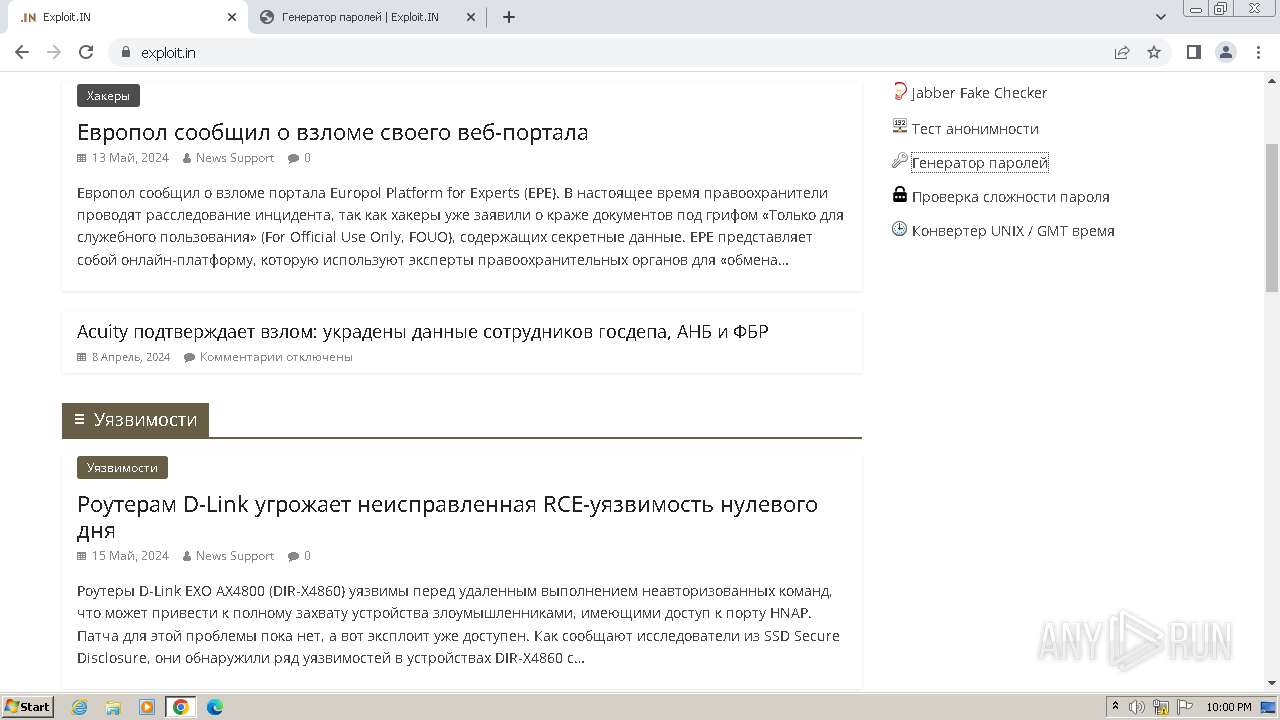
Task: Open the Chrome profile menu
Action: (1225, 52)
